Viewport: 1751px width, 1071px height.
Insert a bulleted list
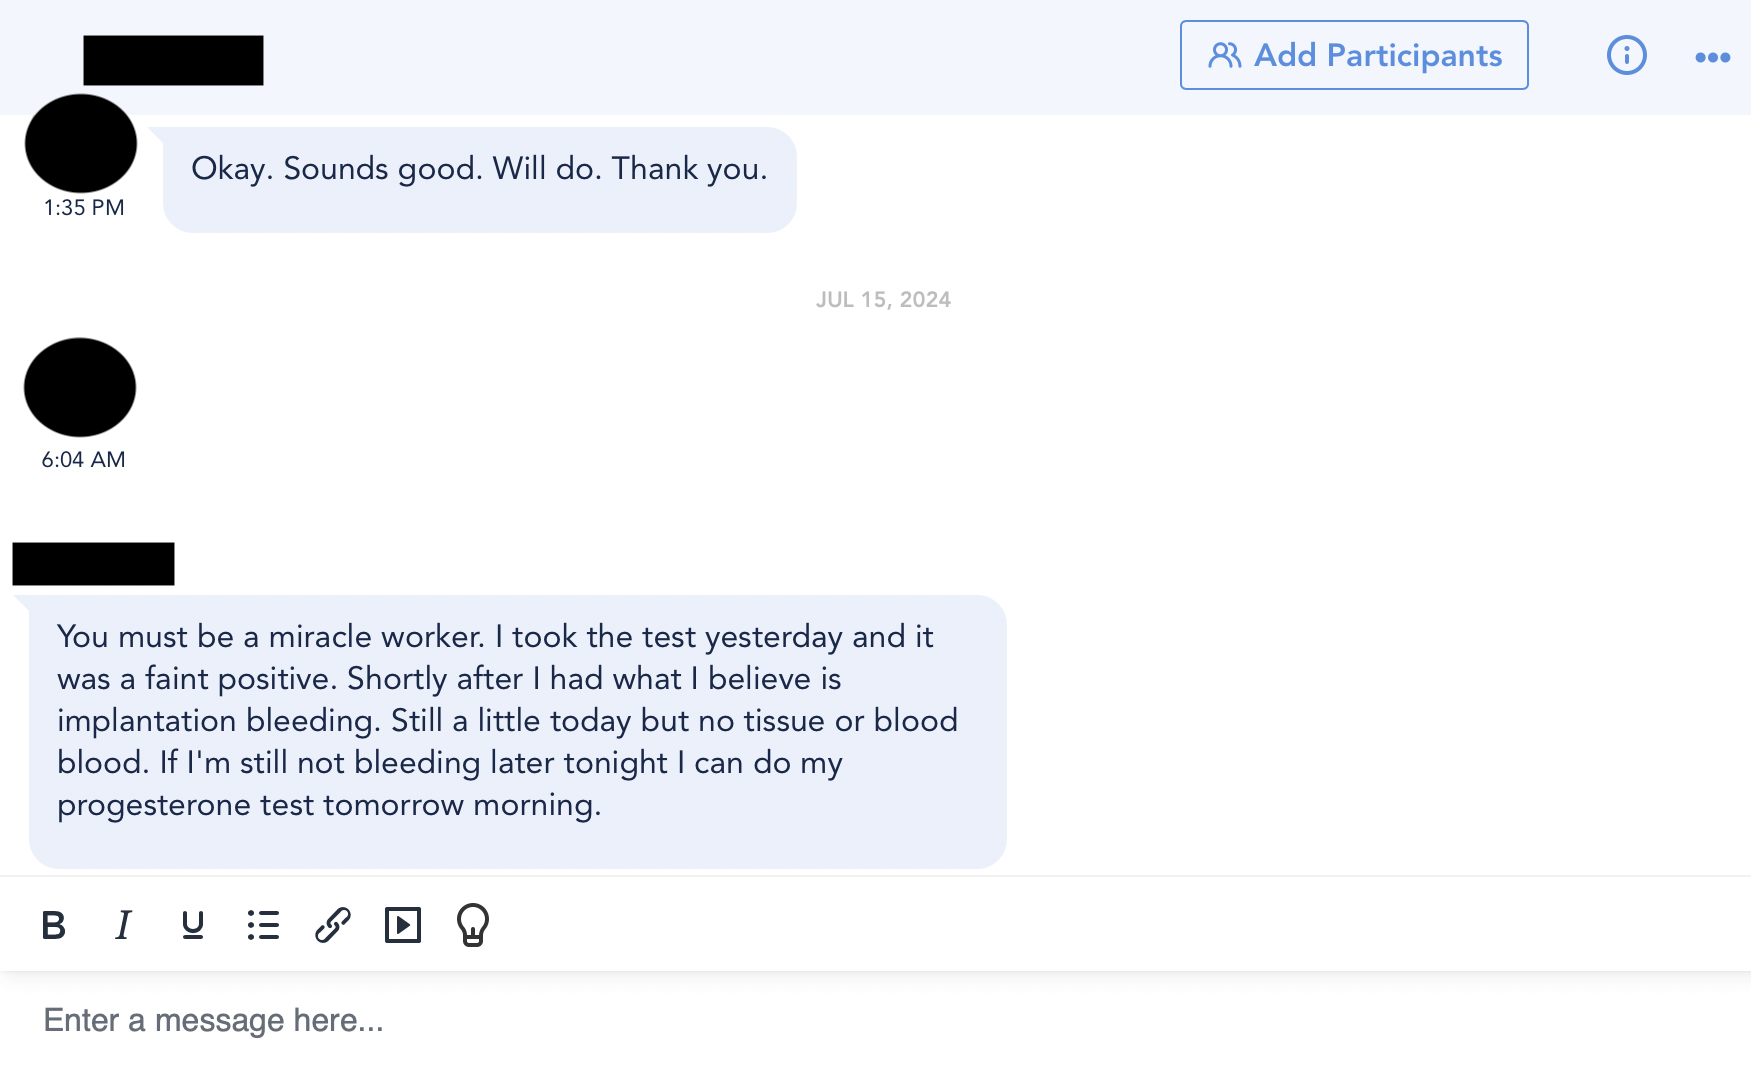(x=263, y=925)
